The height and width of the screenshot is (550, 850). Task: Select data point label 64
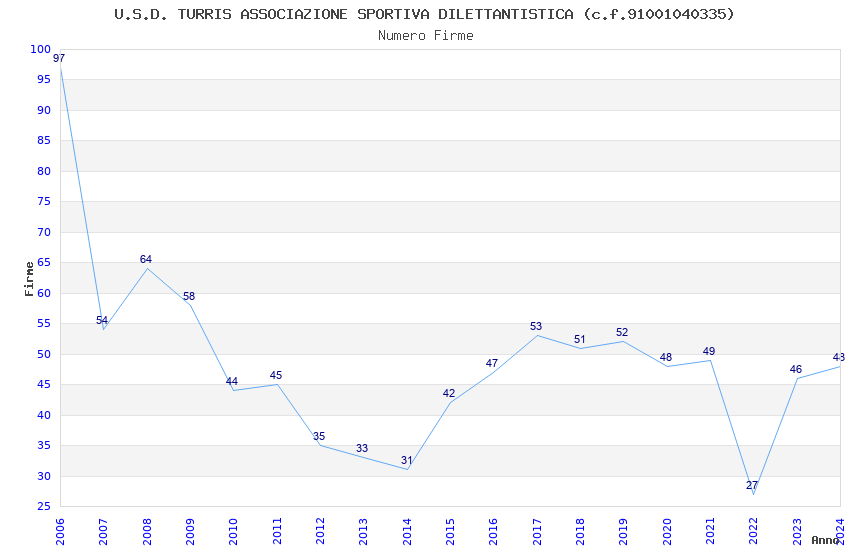point(145,259)
